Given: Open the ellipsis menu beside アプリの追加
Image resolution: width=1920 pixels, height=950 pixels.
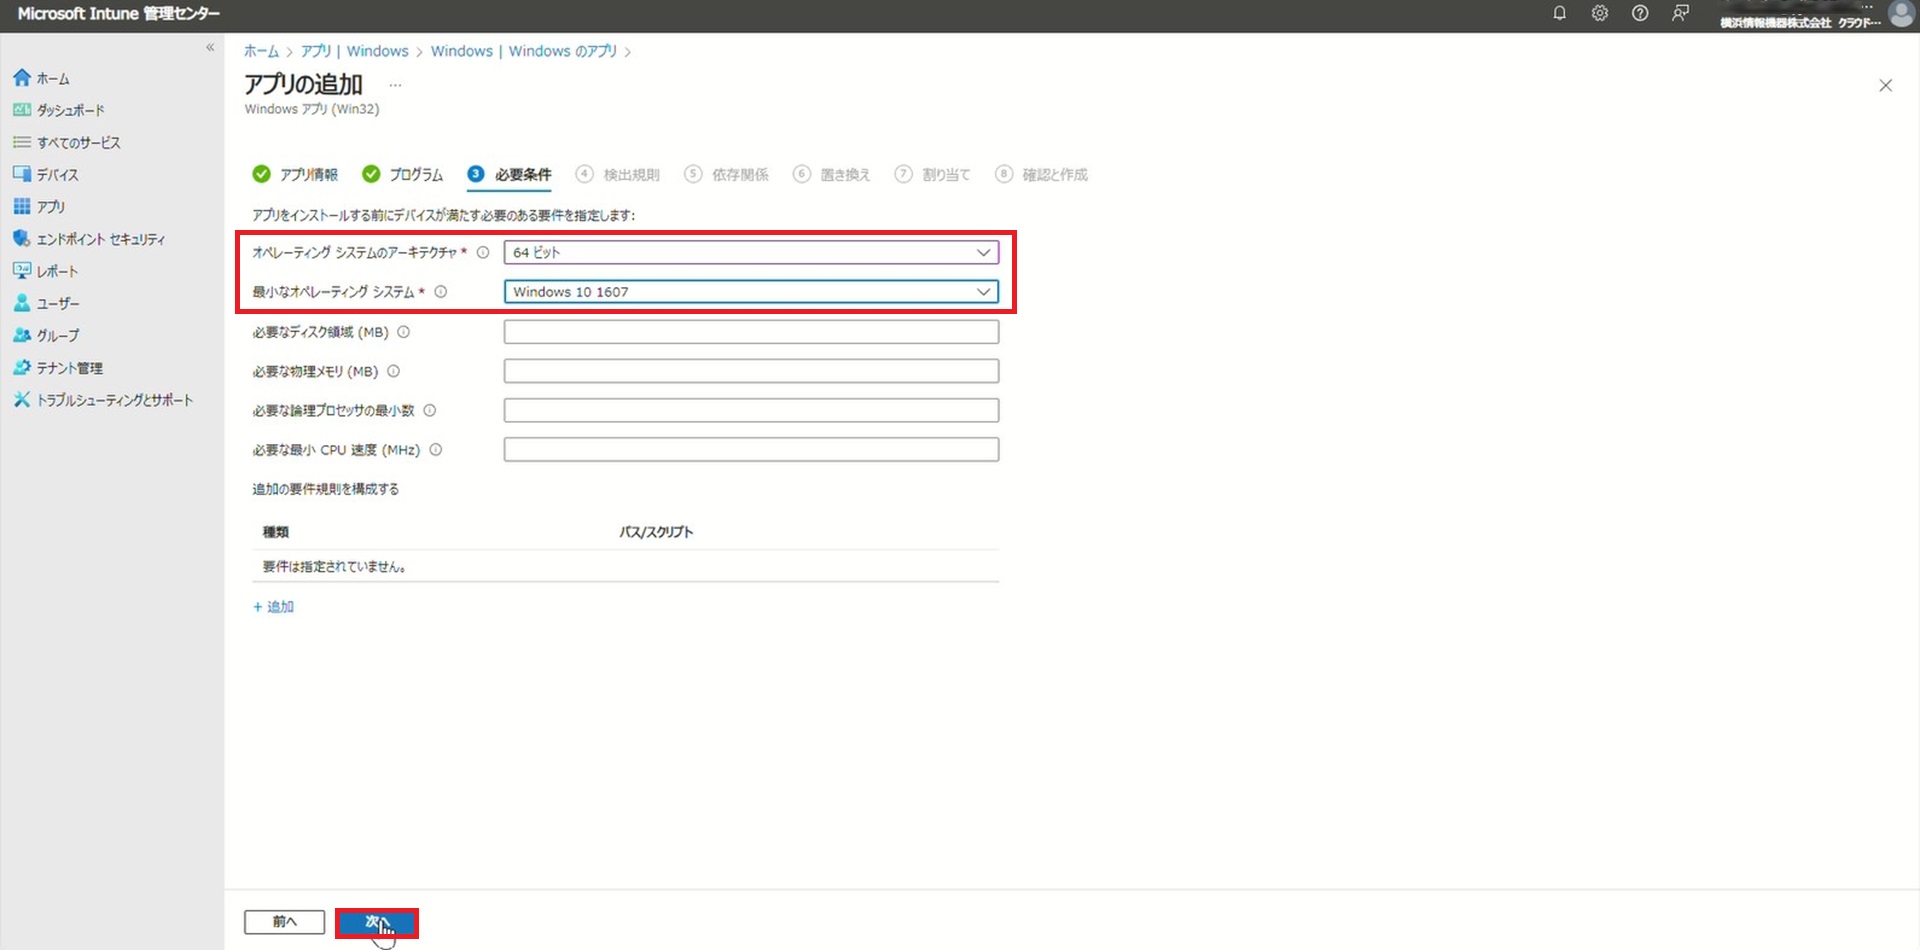Looking at the screenshot, I should (x=395, y=85).
